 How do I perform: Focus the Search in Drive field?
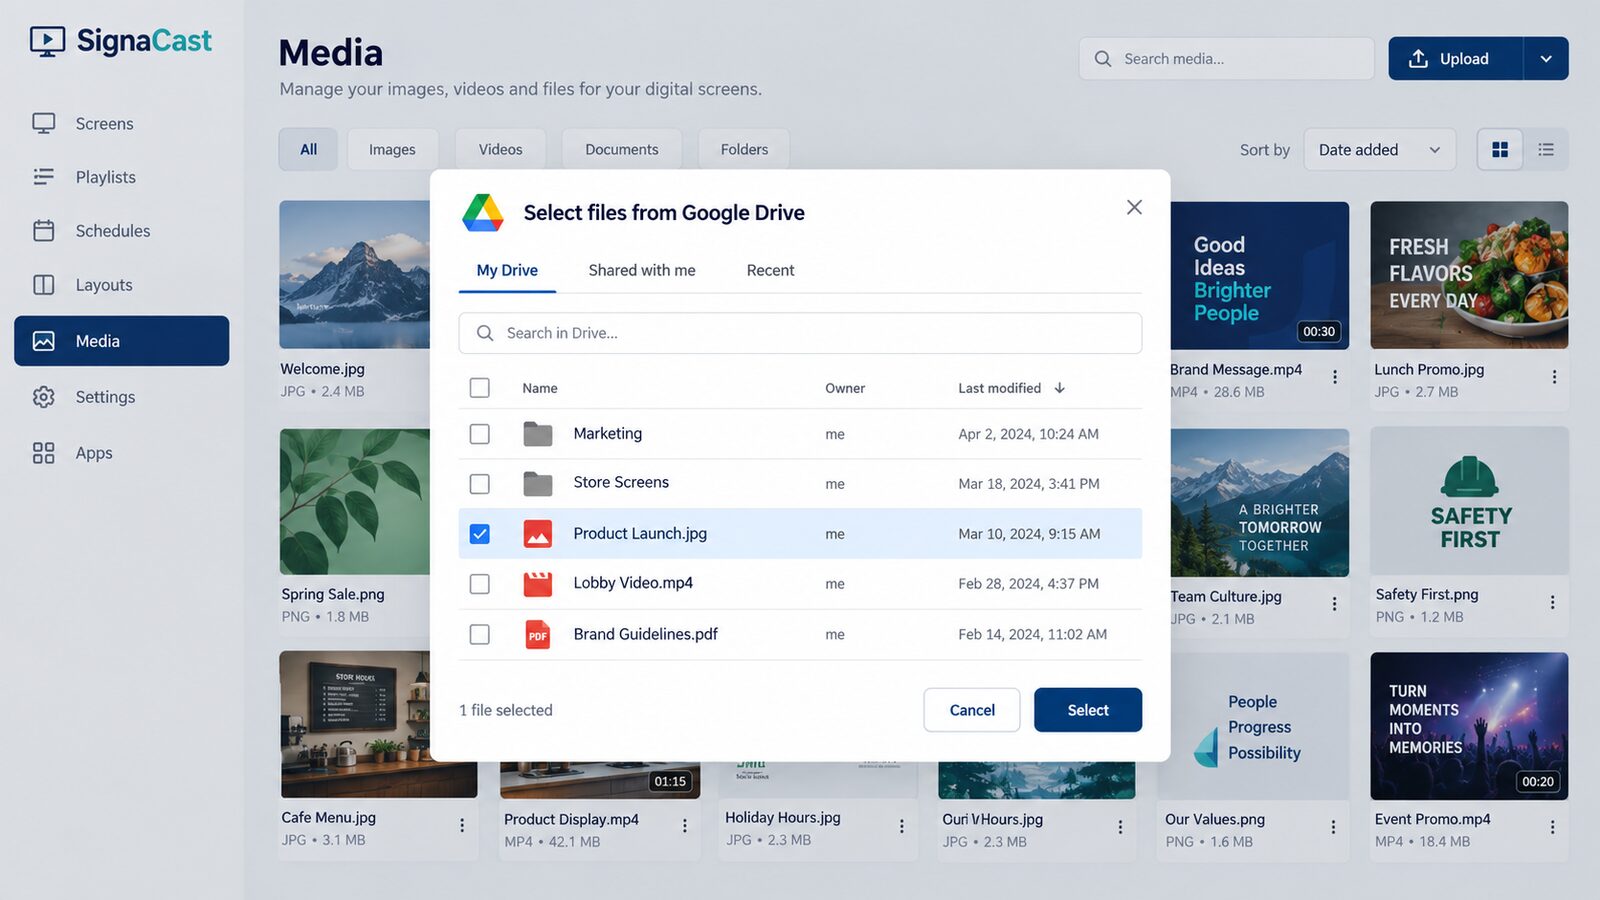coord(800,333)
